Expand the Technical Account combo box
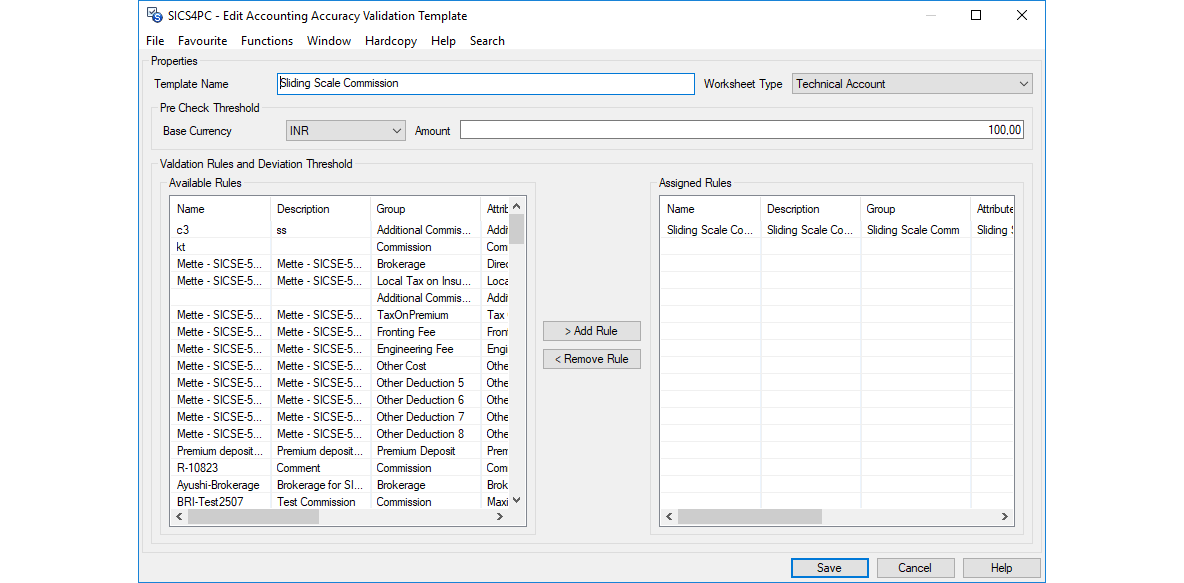Image resolution: width=1184 pixels, height=583 pixels. [x=1023, y=84]
